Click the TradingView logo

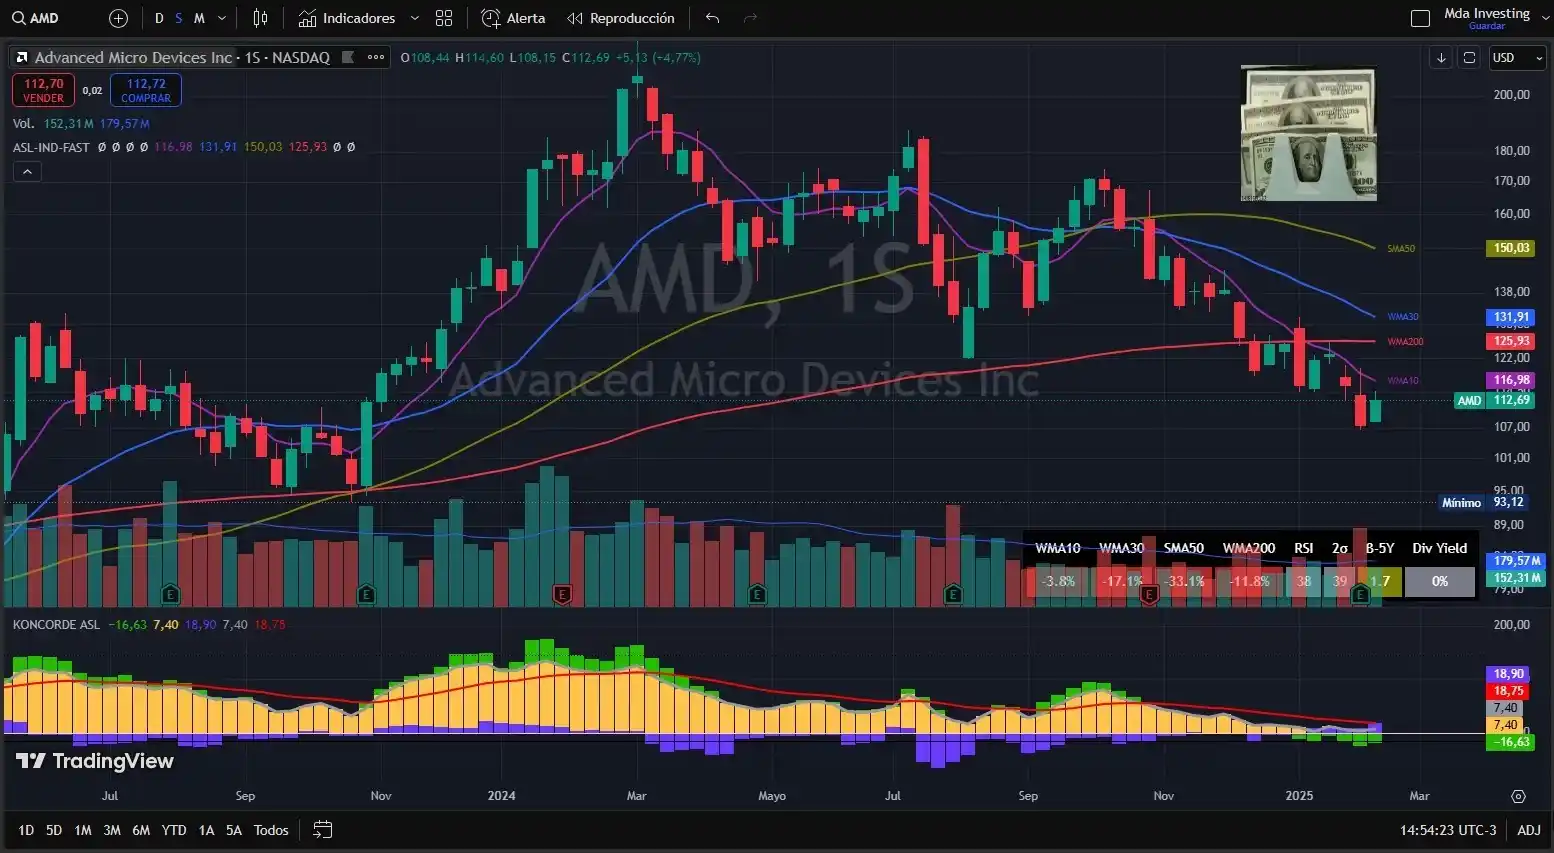pyautogui.click(x=95, y=761)
